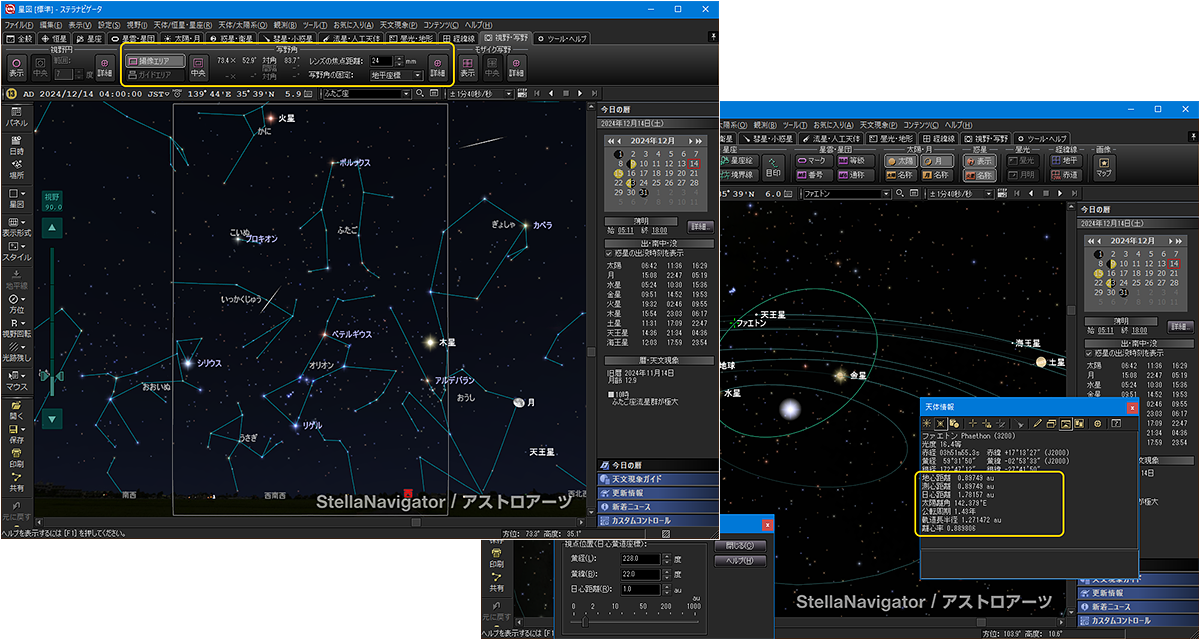The image size is (1200, 640).
Task: Toggle 撮像エリア button in 写野角 group
Action: pyautogui.click(x=155, y=61)
